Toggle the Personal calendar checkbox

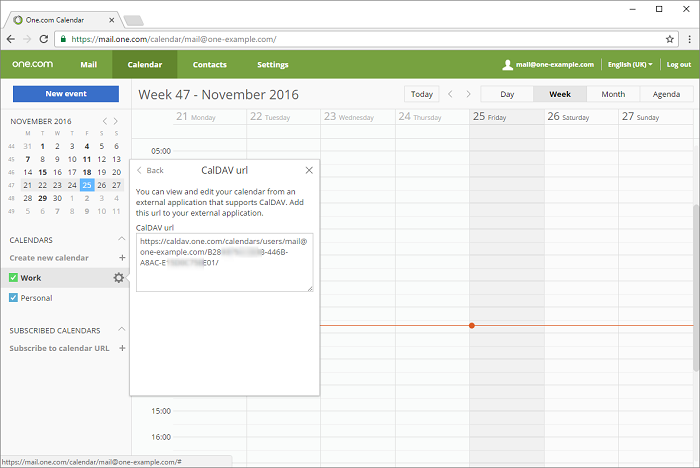(13, 298)
